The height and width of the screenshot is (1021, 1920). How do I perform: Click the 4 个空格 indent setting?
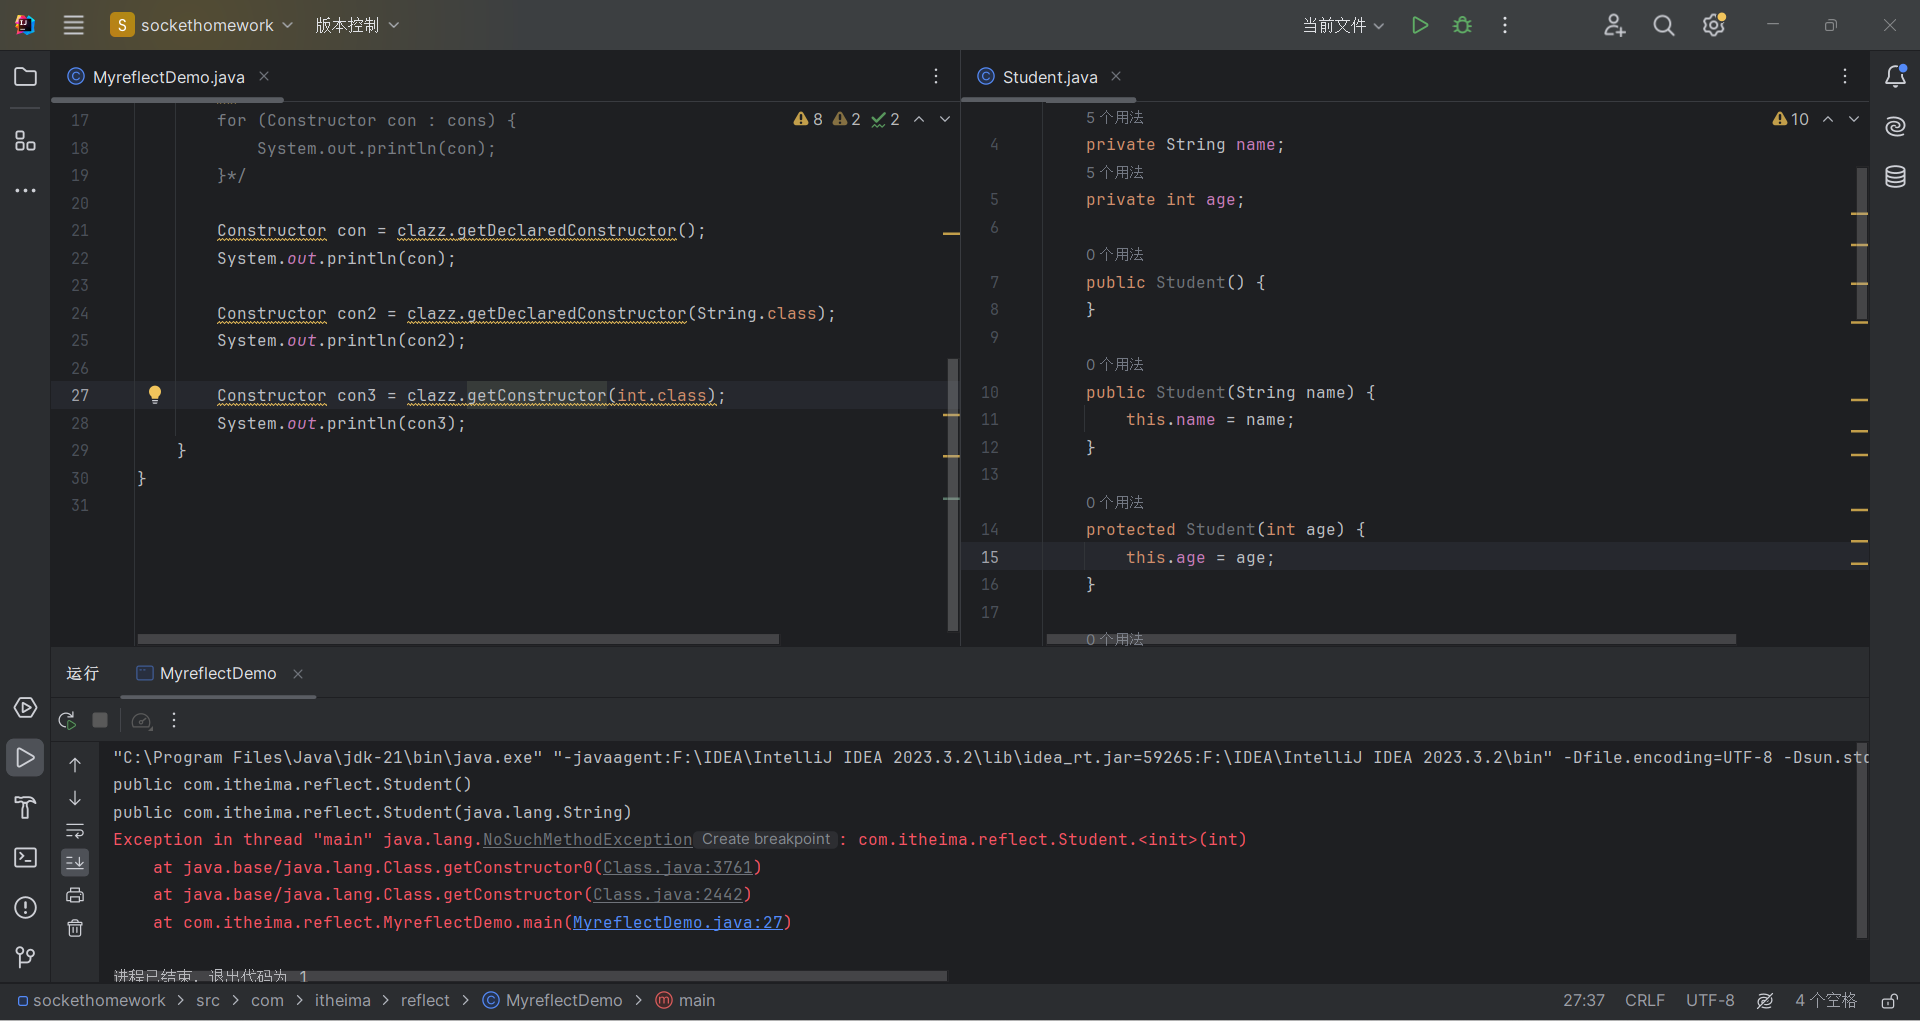click(x=1826, y=1001)
